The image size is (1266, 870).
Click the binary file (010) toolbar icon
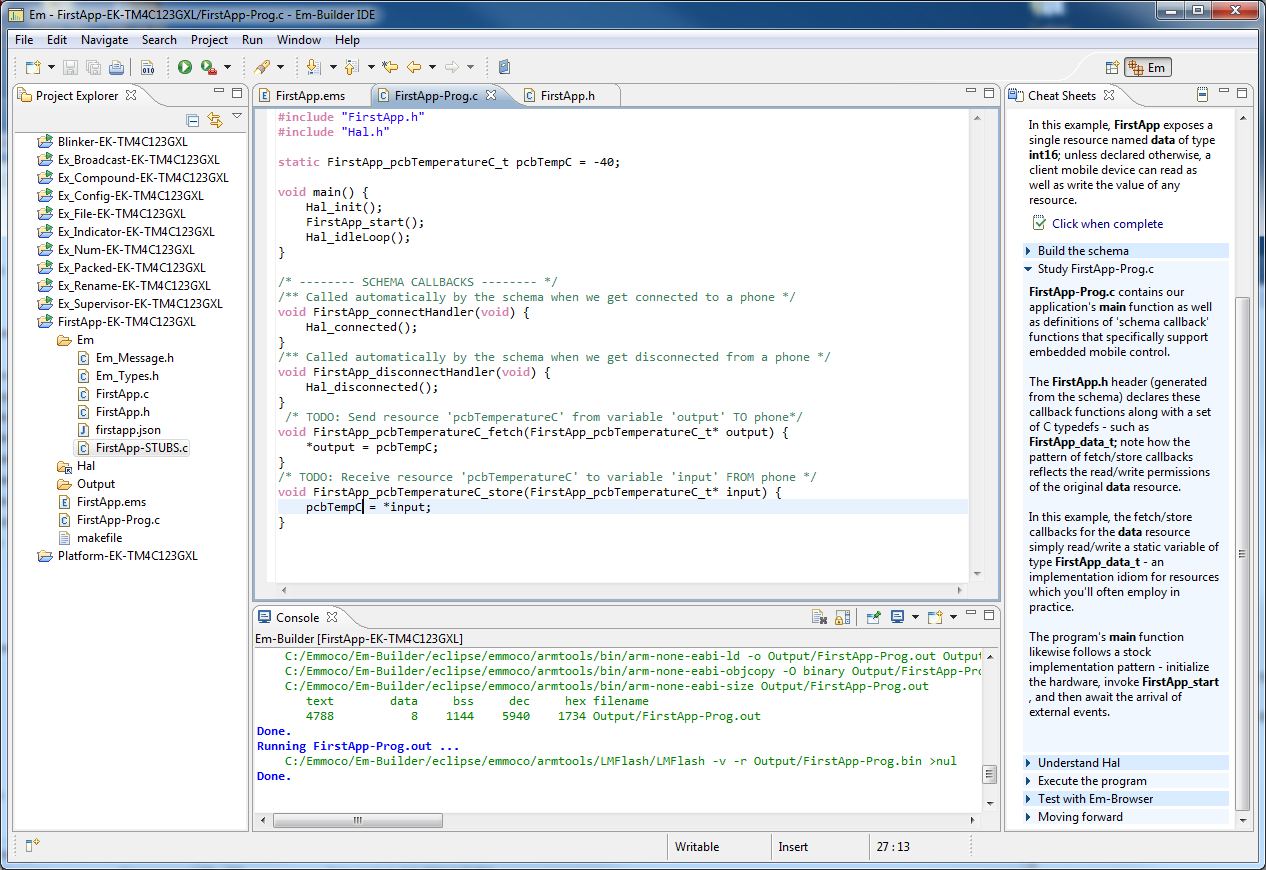pos(146,66)
